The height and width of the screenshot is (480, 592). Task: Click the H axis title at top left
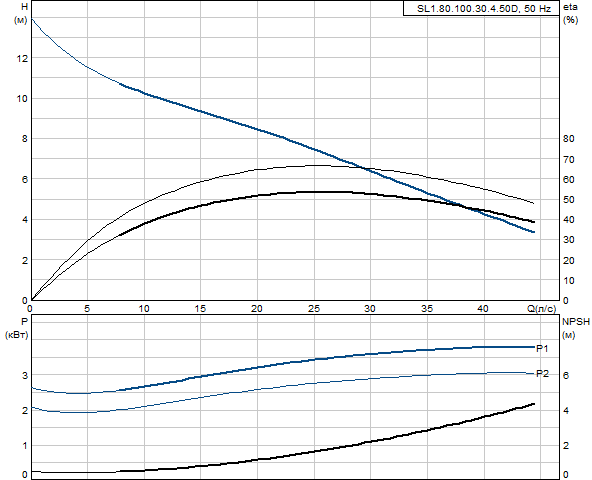tap(25, 7)
